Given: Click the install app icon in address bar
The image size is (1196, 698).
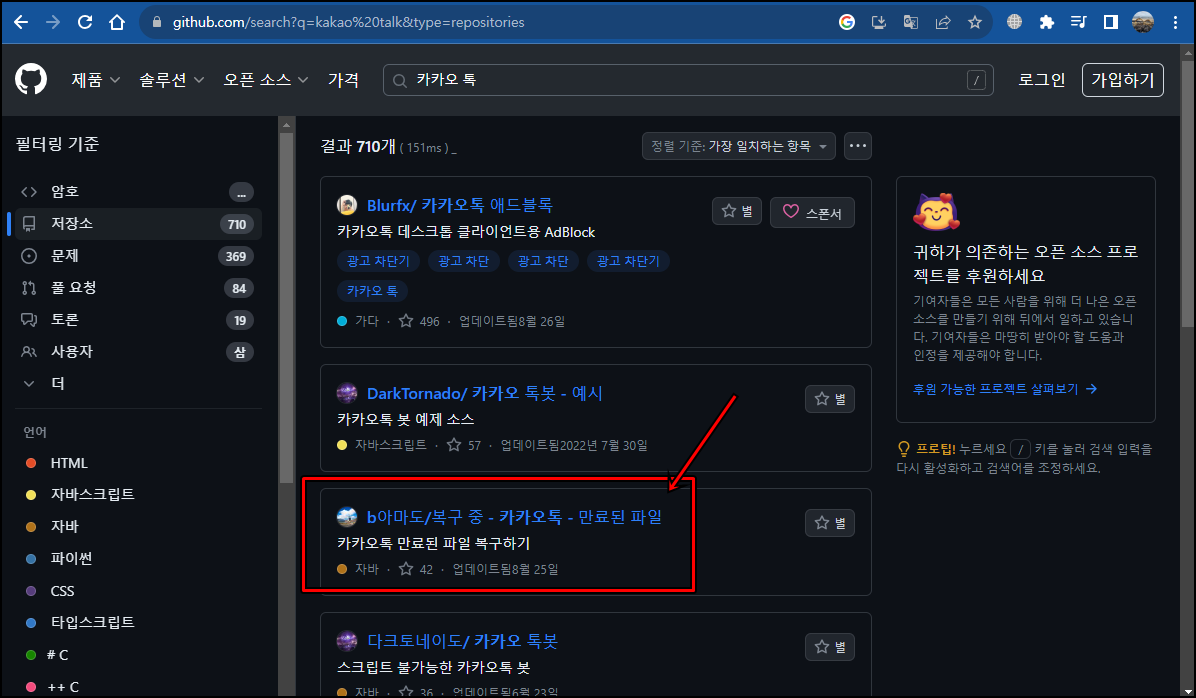Looking at the screenshot, I should point(879,22).
